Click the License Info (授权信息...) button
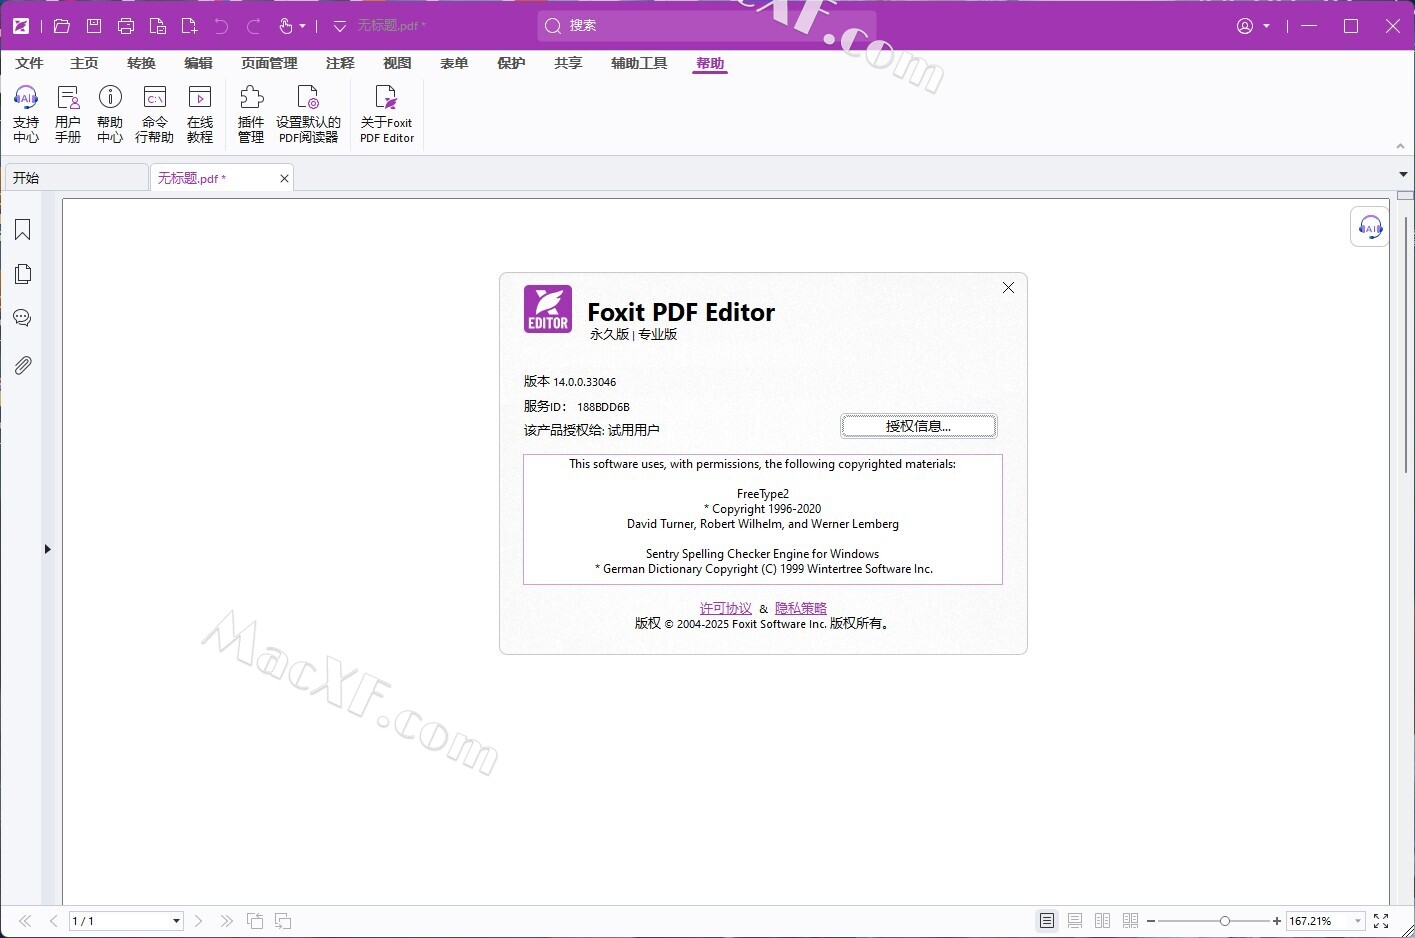This screenshot has height=938, width=1415. tap(918, 426)
